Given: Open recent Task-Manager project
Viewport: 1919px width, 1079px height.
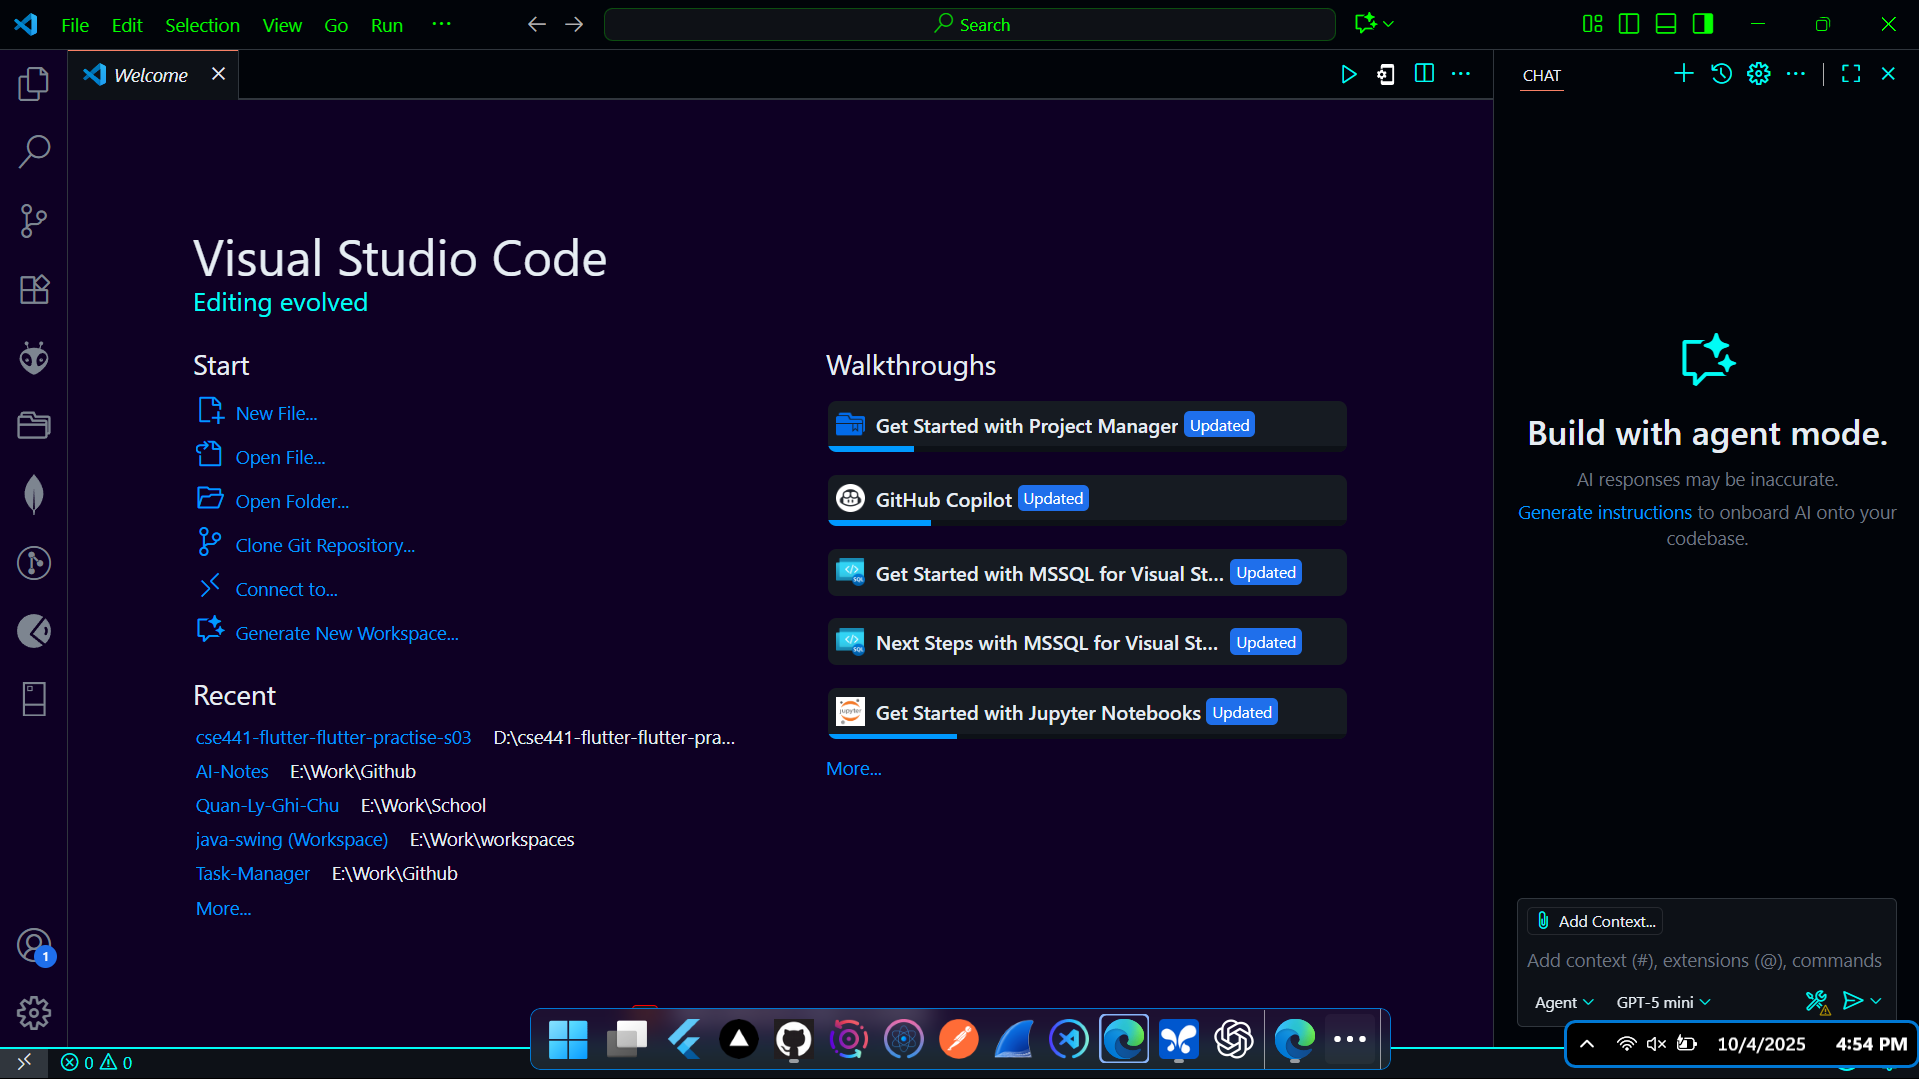Looking at the screenshot, I should (253, 873).
